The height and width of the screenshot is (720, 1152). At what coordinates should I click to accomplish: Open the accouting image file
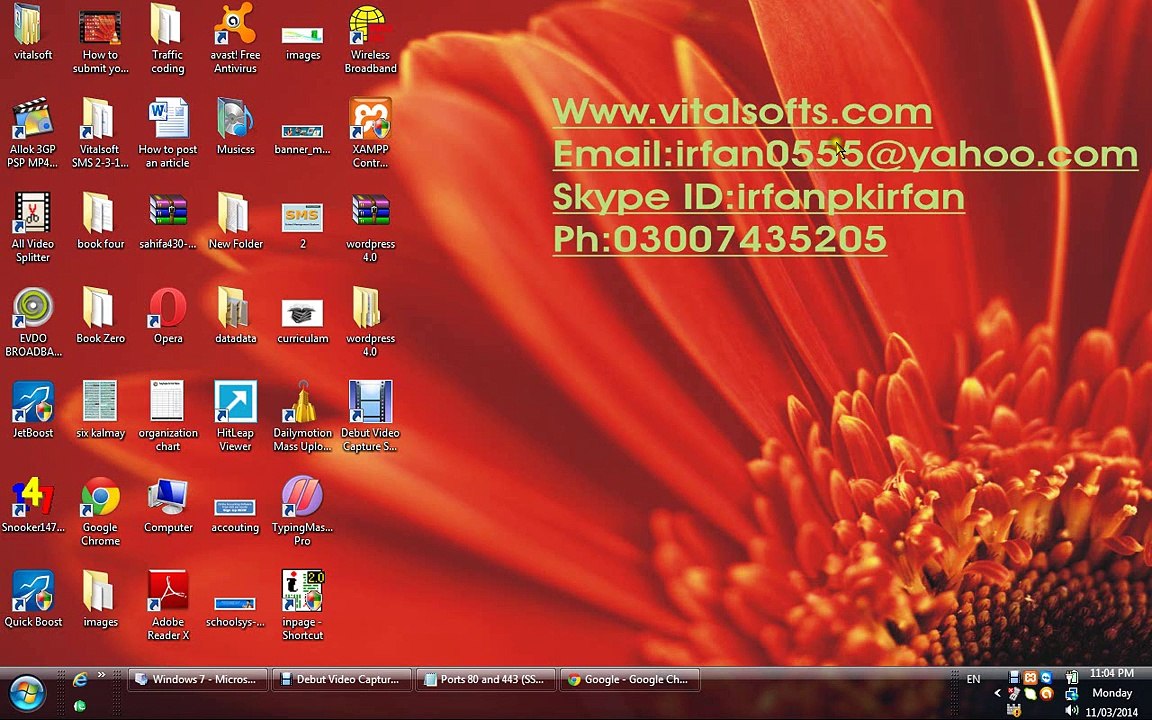(x=235, y=515)
